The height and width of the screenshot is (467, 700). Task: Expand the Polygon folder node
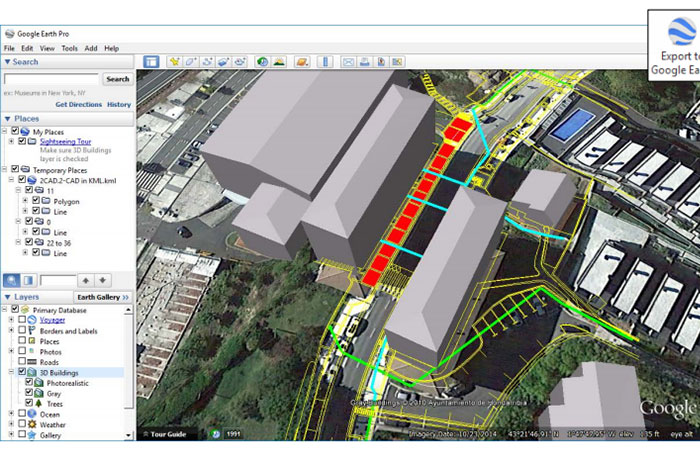[25, 200]
